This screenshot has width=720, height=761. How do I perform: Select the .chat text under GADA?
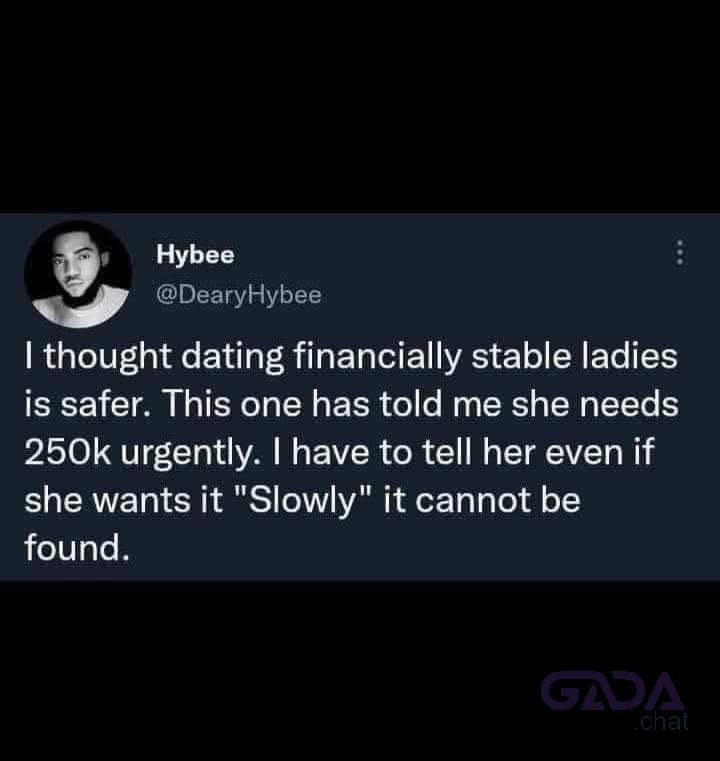(x=662, y=721)
